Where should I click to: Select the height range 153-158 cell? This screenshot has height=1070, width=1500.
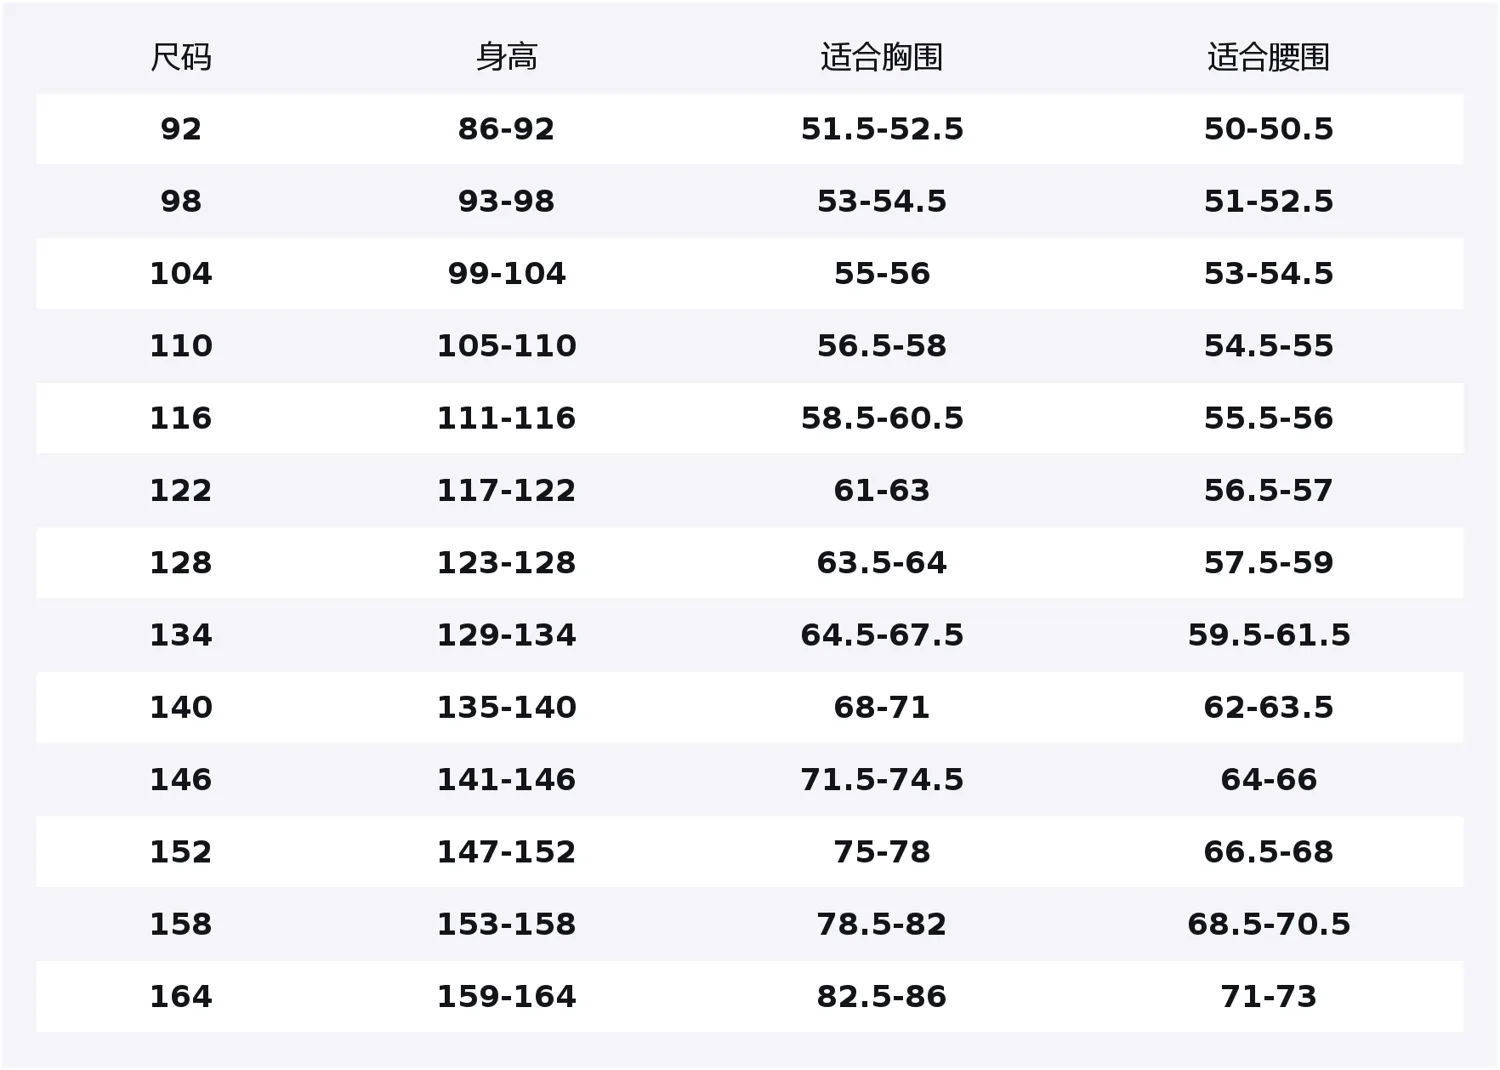506,924
